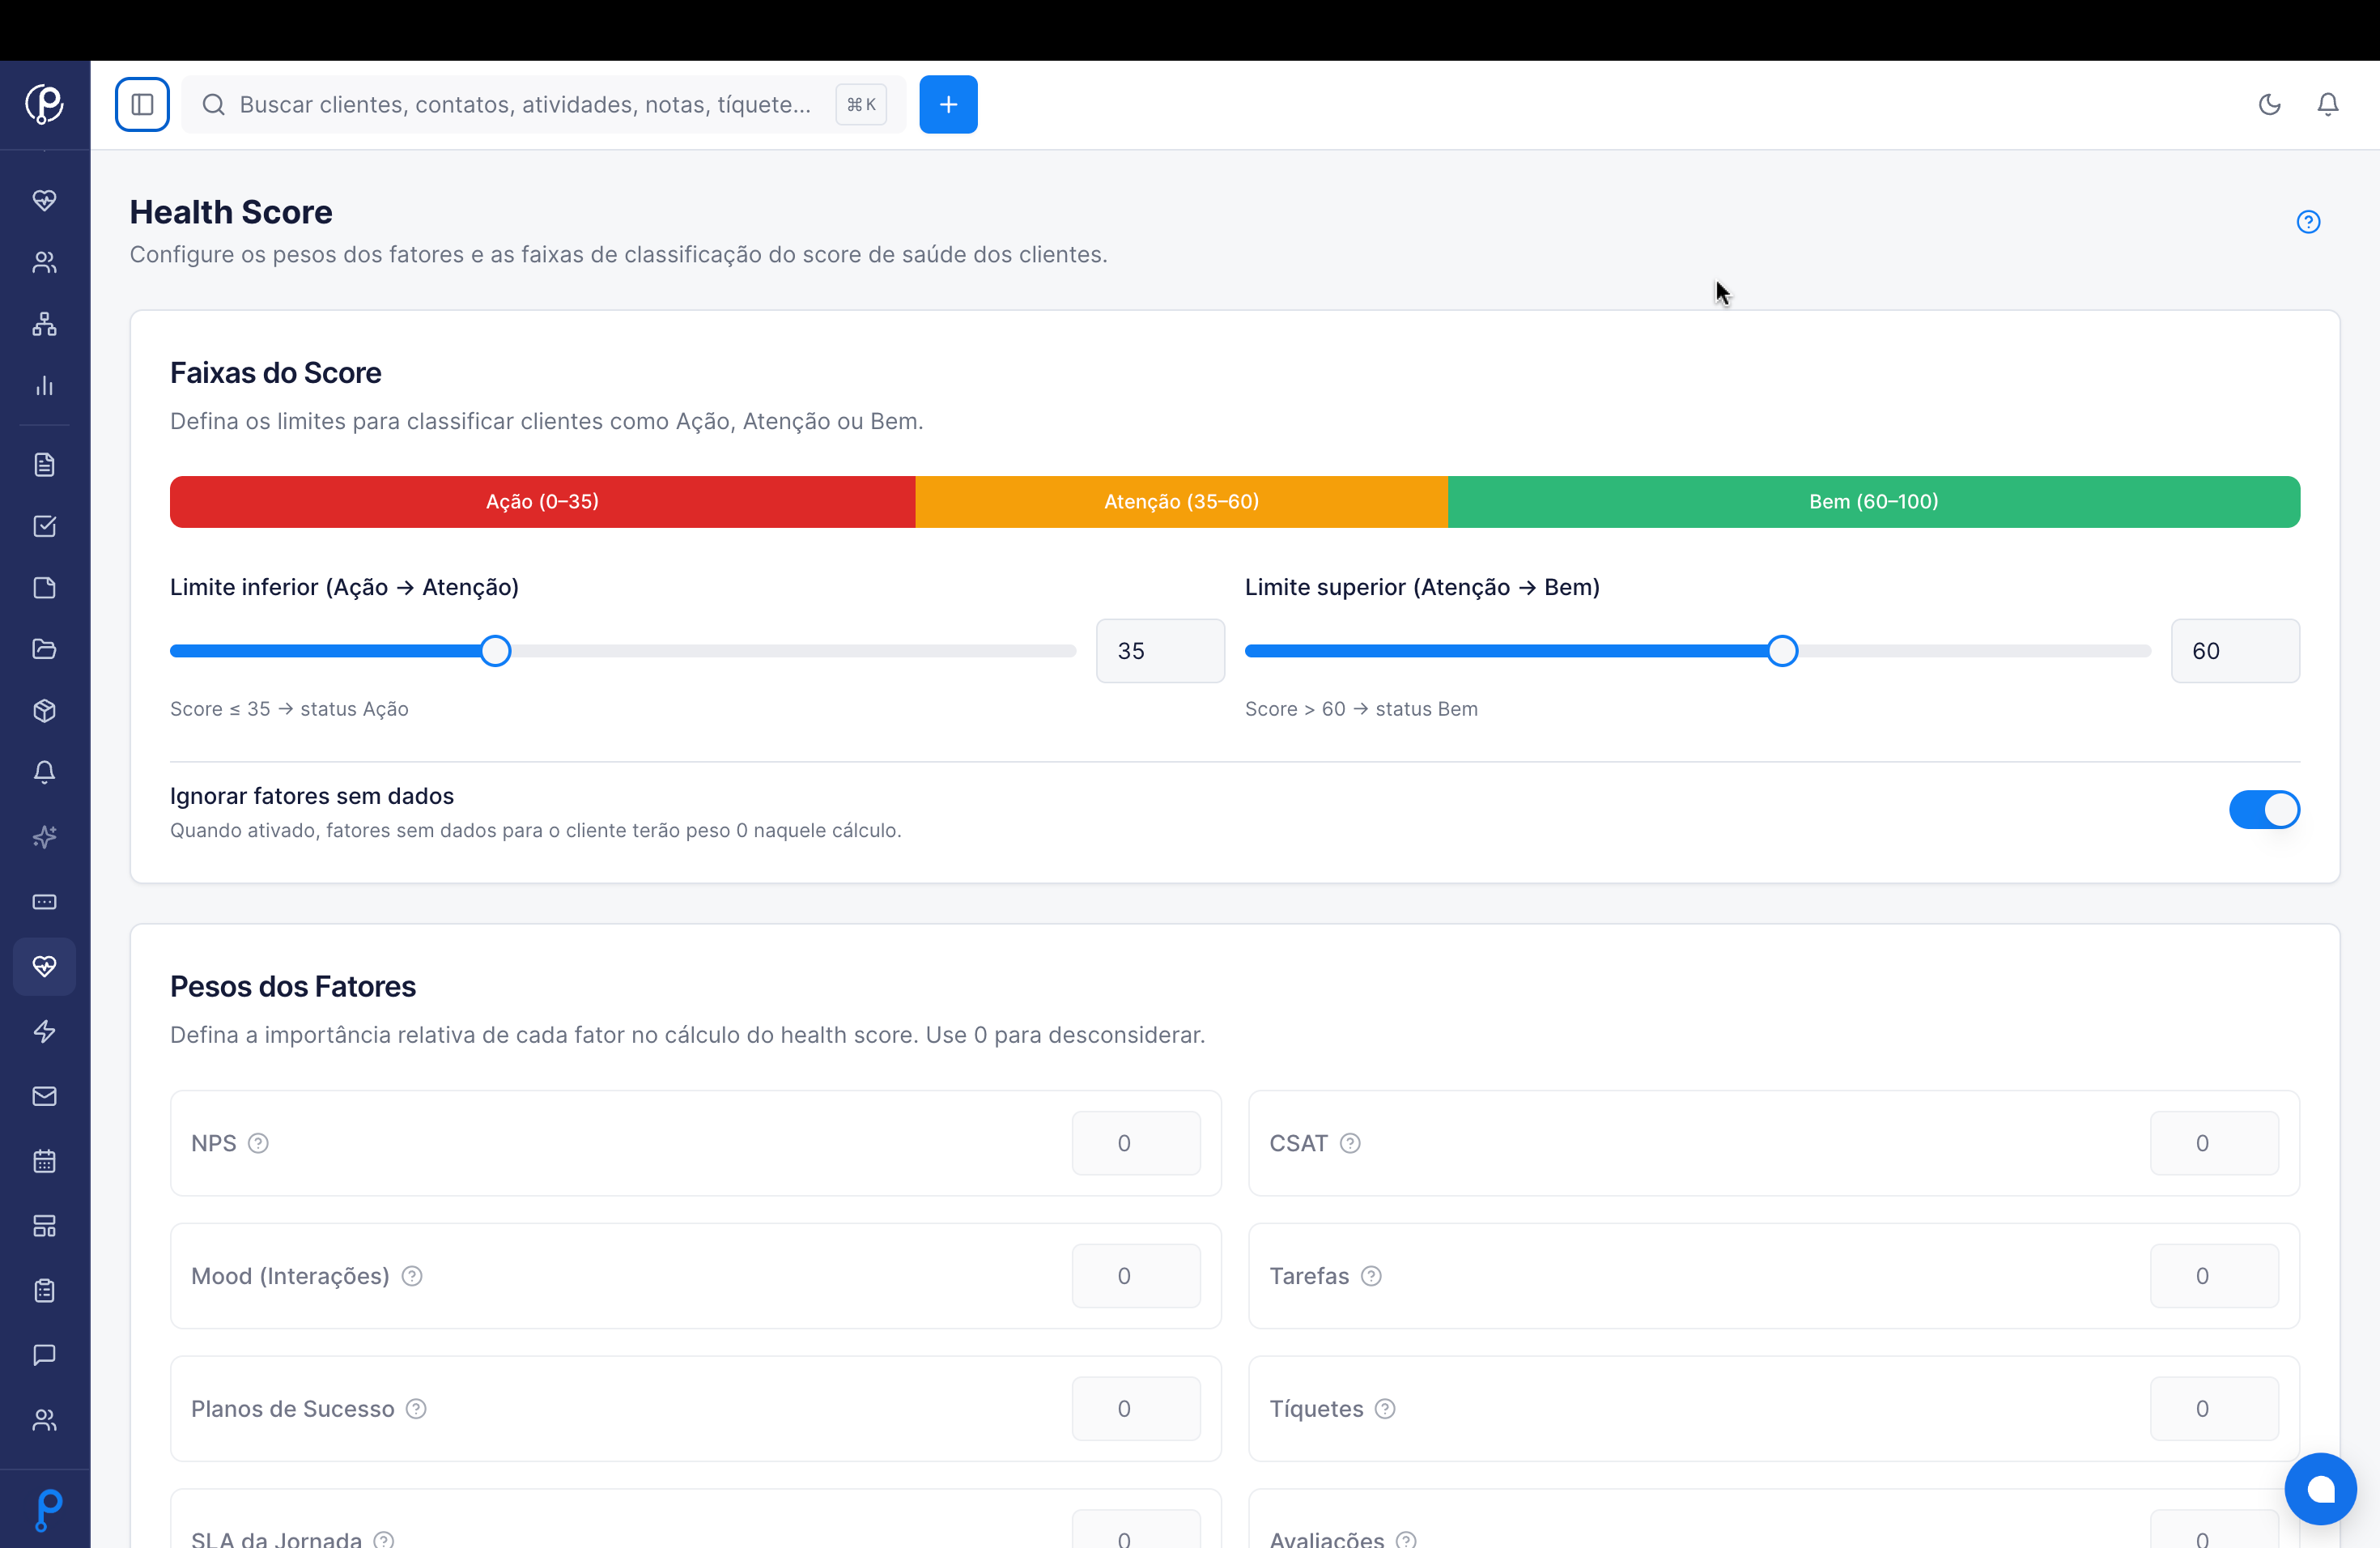The image size is (2380, 1548).
Task: Click the Limite inferior value field showing 35
Action: tap(1160, 651)
